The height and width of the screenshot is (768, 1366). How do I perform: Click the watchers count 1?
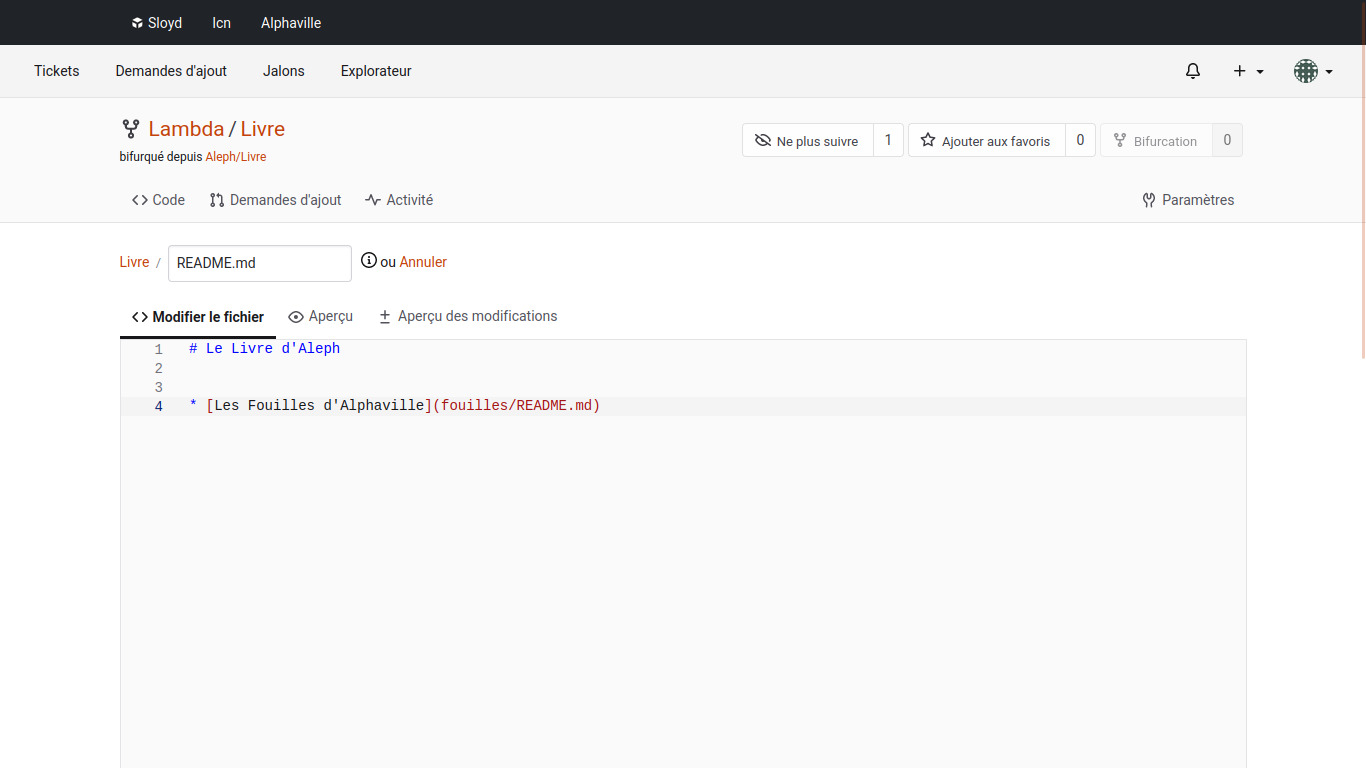coord(888,141)
